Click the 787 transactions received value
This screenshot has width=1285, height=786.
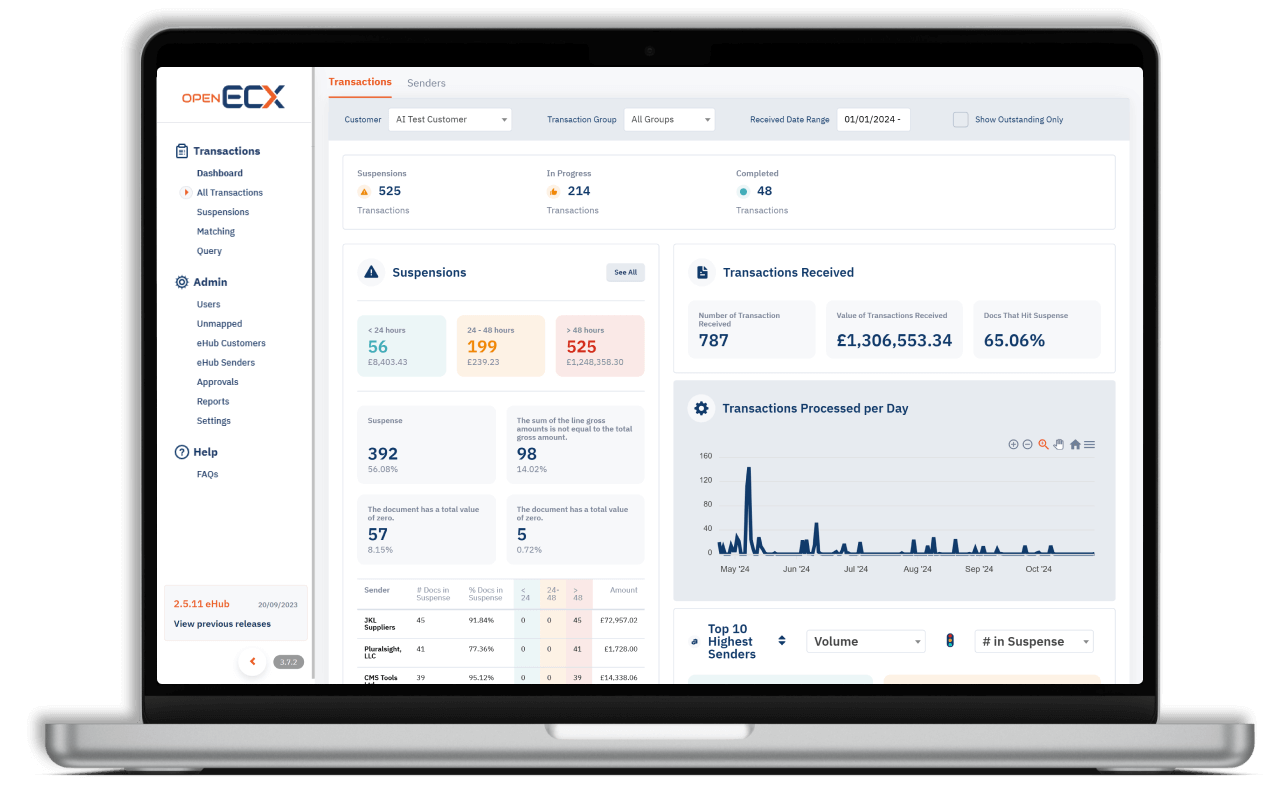point(714,341)
